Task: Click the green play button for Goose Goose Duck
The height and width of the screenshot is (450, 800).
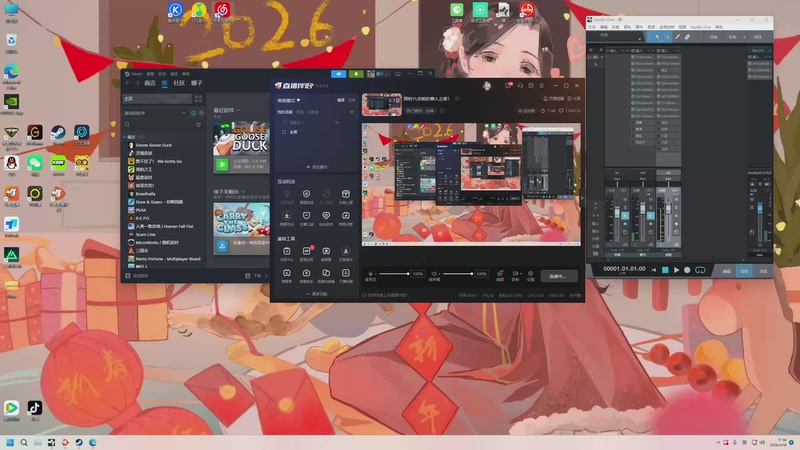Action: (222, 164)
